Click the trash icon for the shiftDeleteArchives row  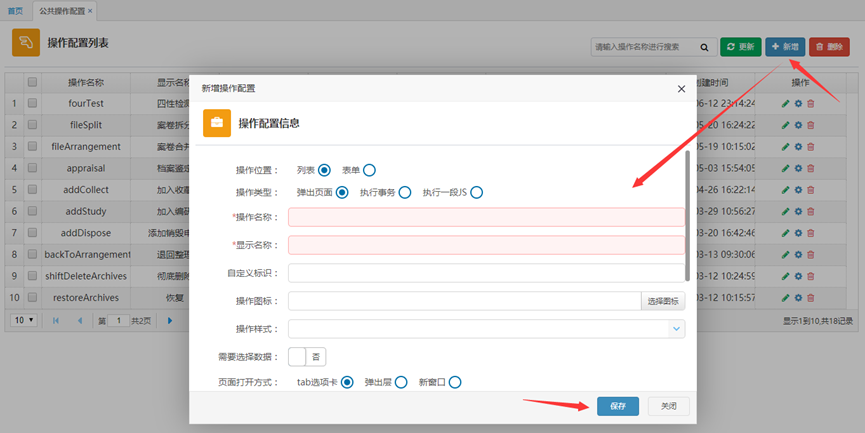[811, 276]
